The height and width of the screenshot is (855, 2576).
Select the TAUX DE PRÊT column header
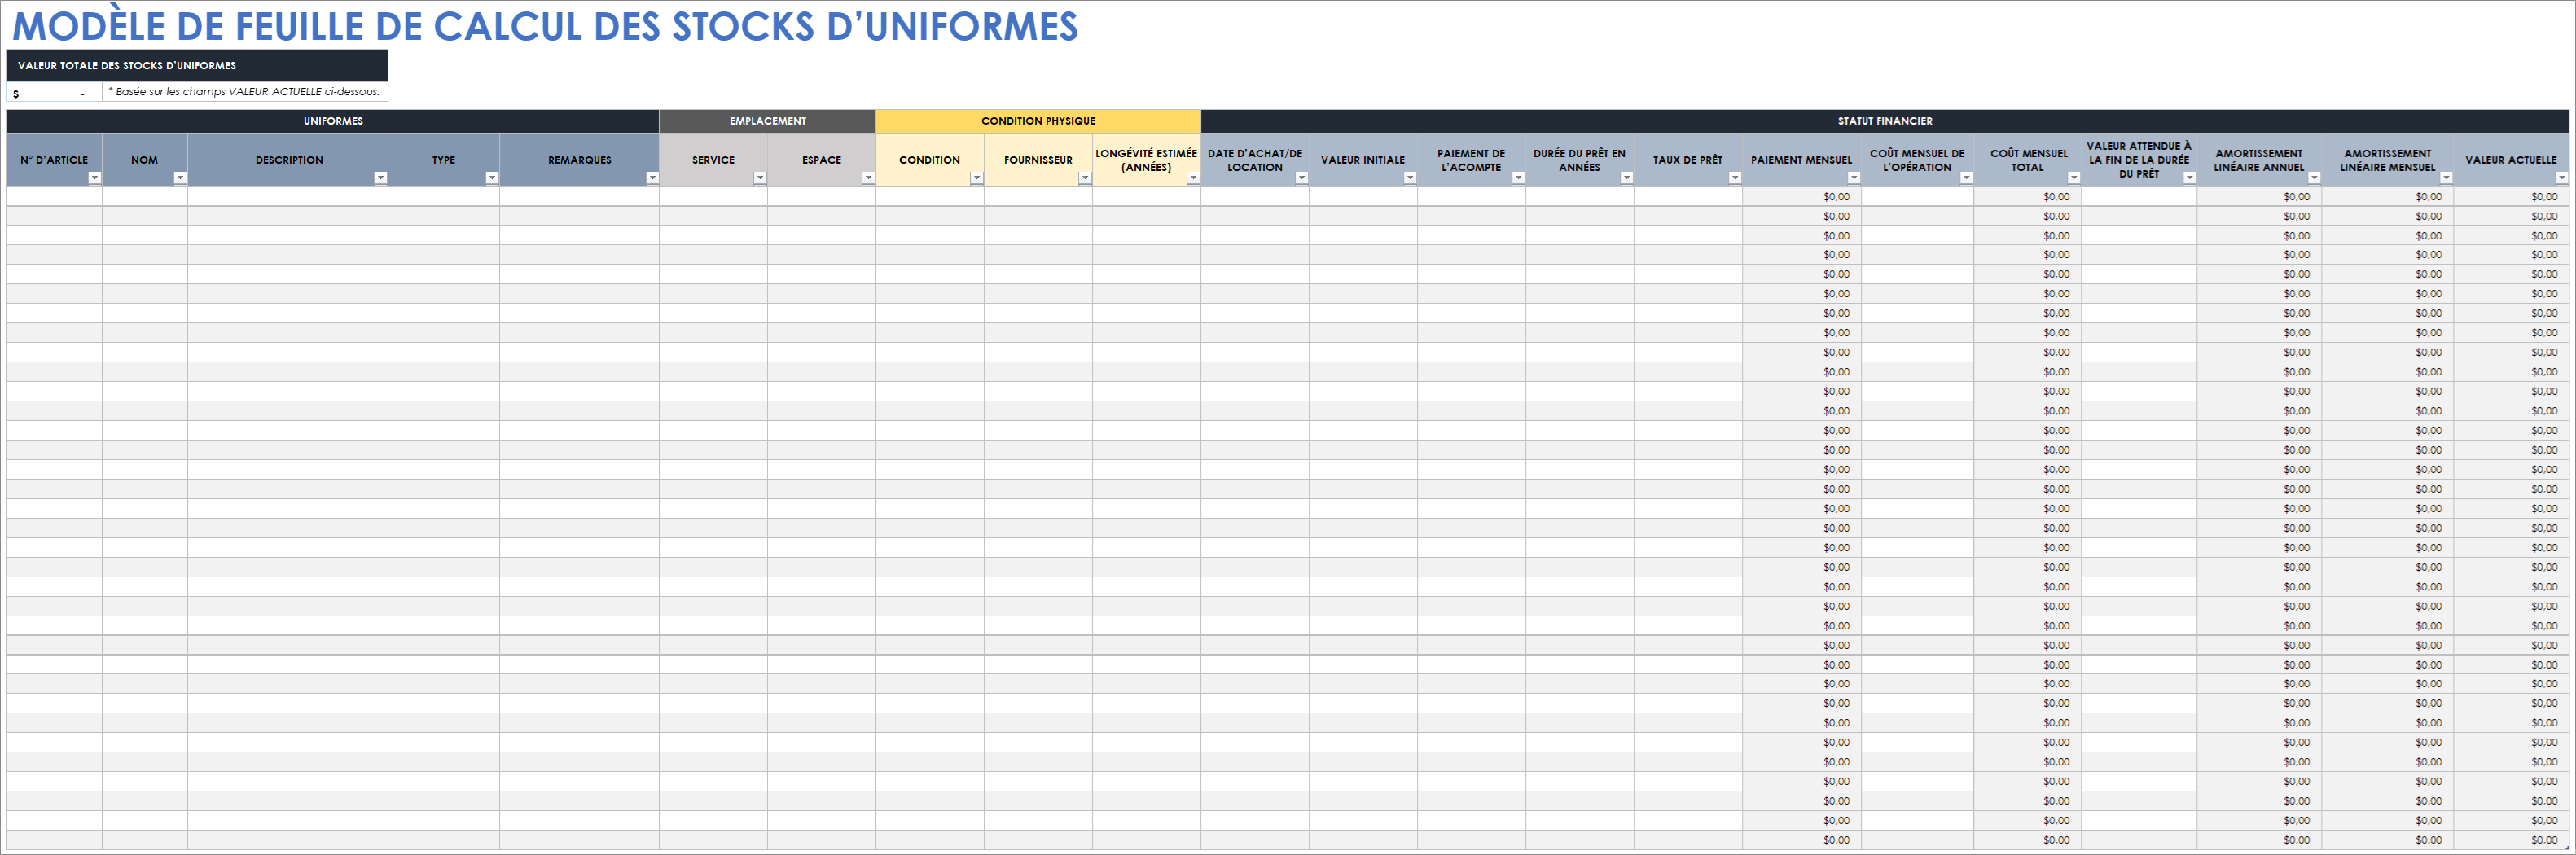point(1688,160)
